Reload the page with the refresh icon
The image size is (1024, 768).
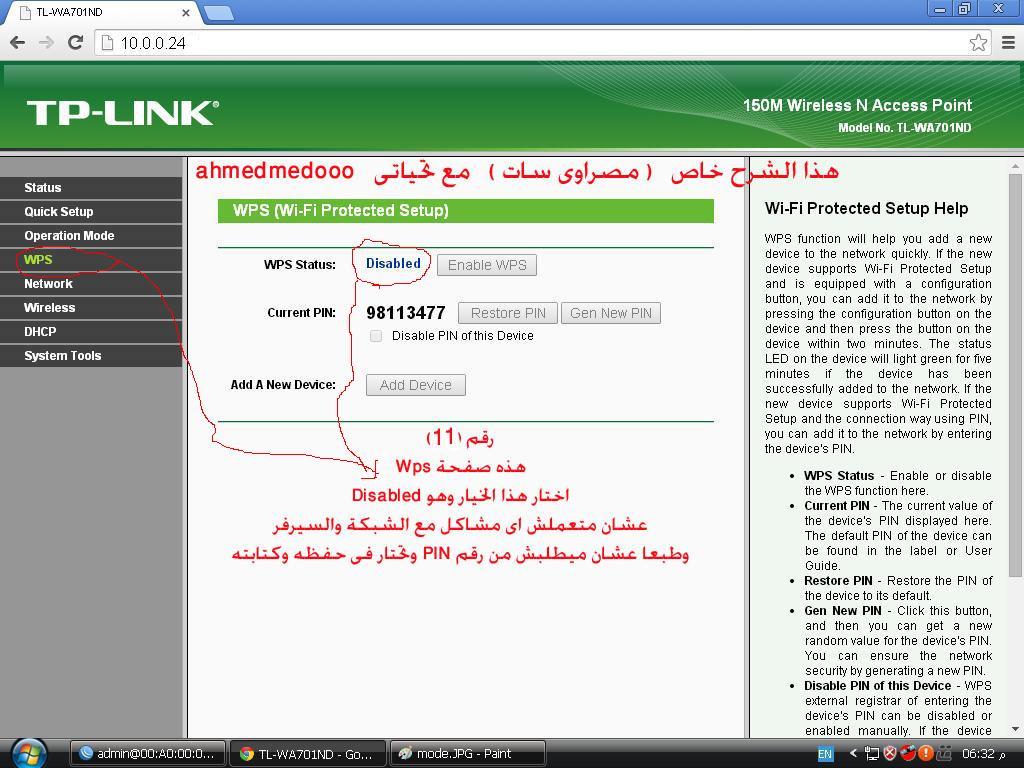pyautogui.click(x=76, y=43)
